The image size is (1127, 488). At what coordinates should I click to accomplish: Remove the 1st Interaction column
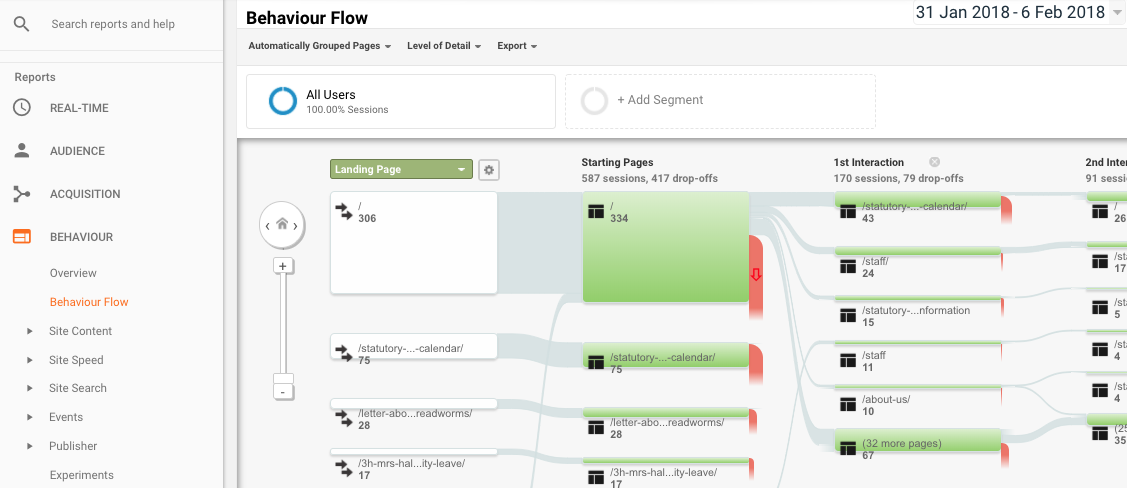tap(934, 162)
